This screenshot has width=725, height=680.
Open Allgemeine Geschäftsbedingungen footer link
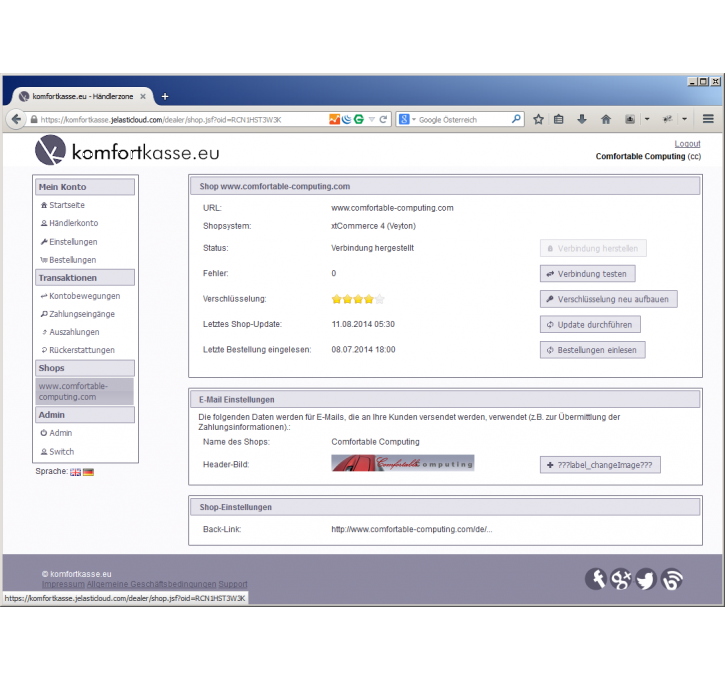pyautogui.click(x=152, y=584)
